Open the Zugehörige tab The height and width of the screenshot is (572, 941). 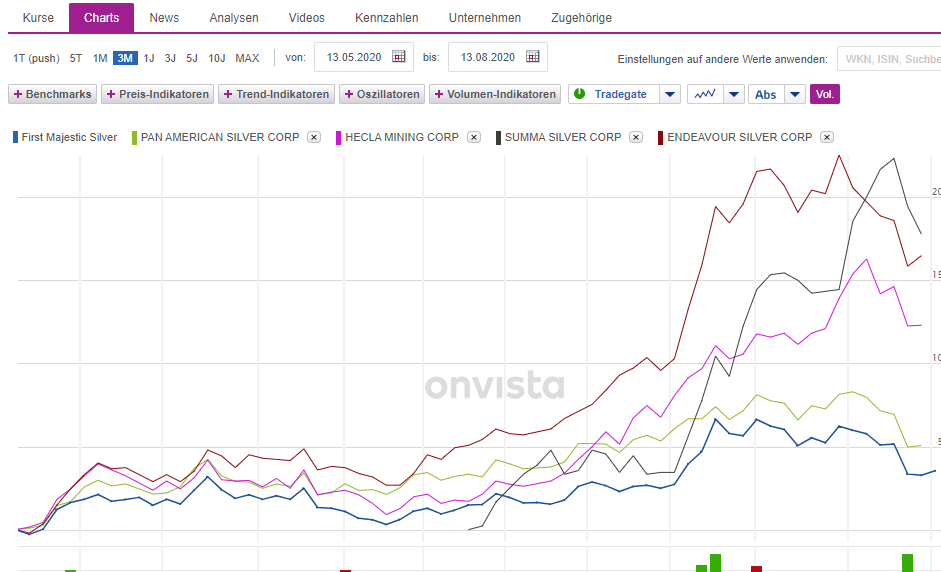pyautogui.click(x=582, y=18)
